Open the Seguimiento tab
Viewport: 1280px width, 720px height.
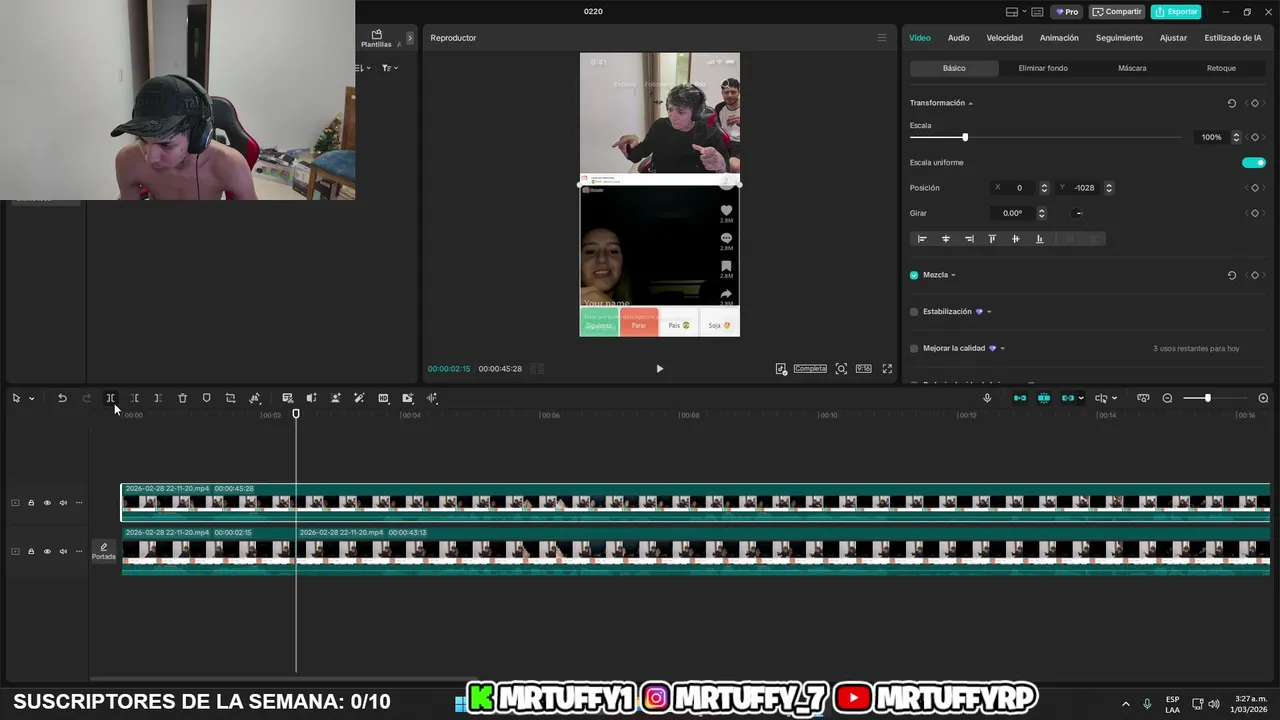(x=1119, y=38)
